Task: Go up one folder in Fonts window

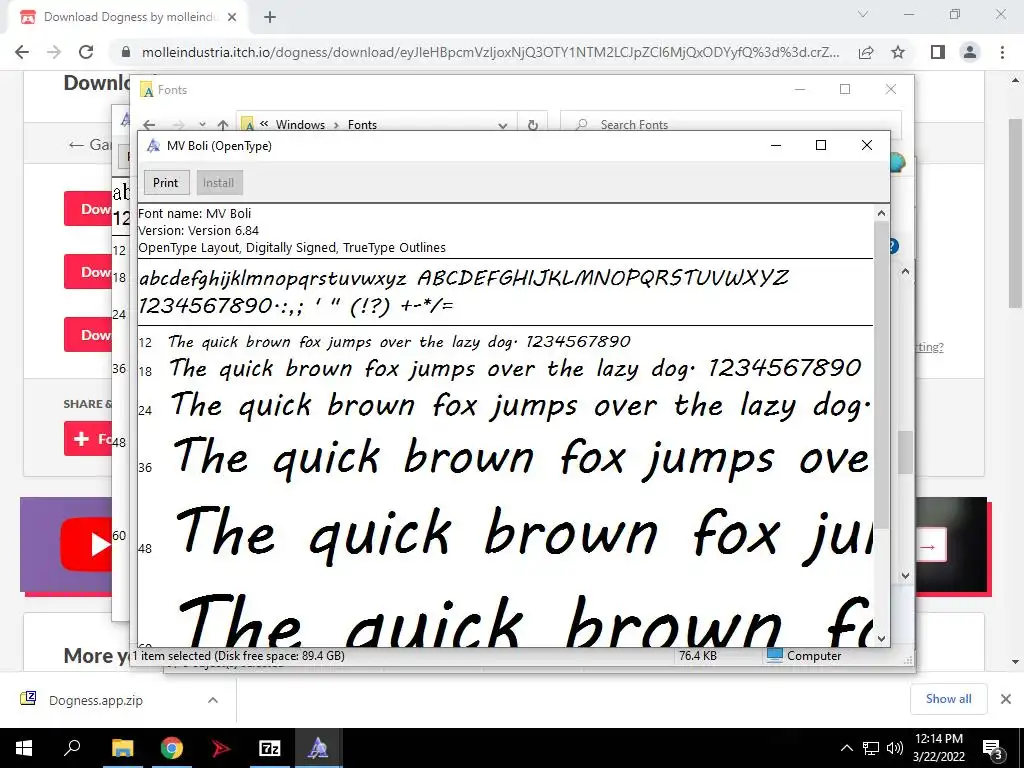Action: tap(223, 125)
